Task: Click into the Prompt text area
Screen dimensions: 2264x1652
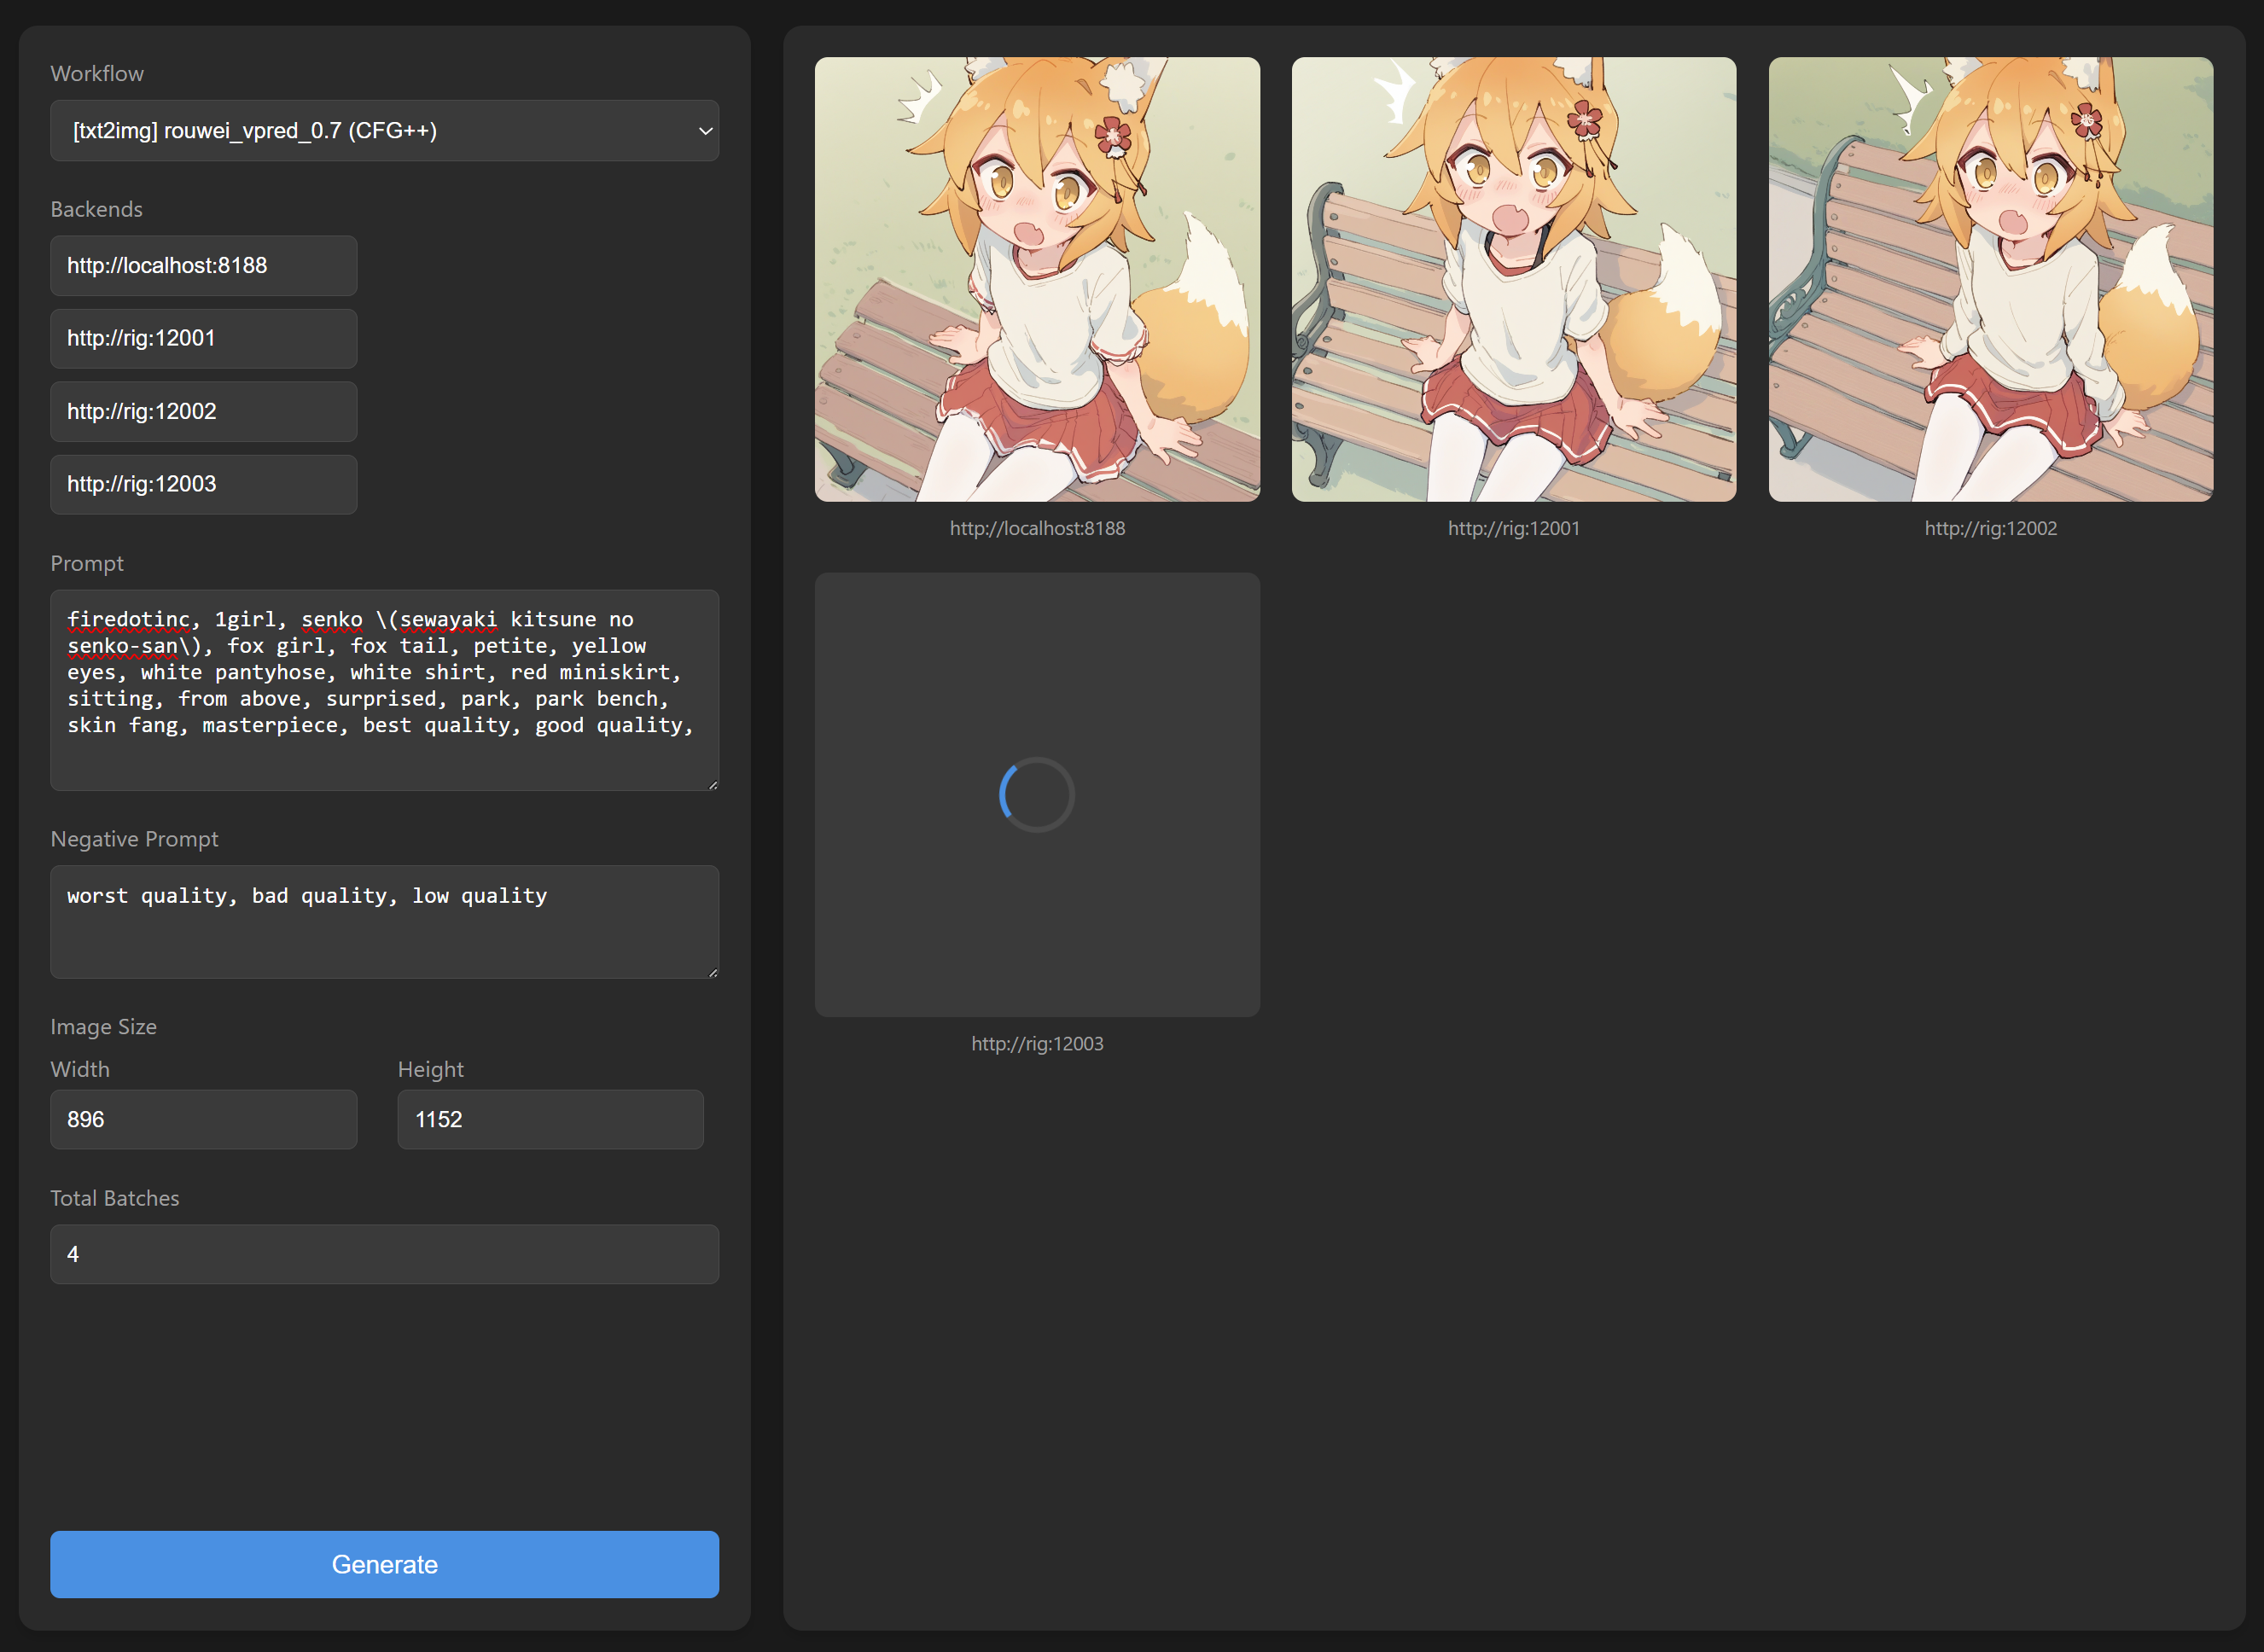Action: tap(384, 690)
